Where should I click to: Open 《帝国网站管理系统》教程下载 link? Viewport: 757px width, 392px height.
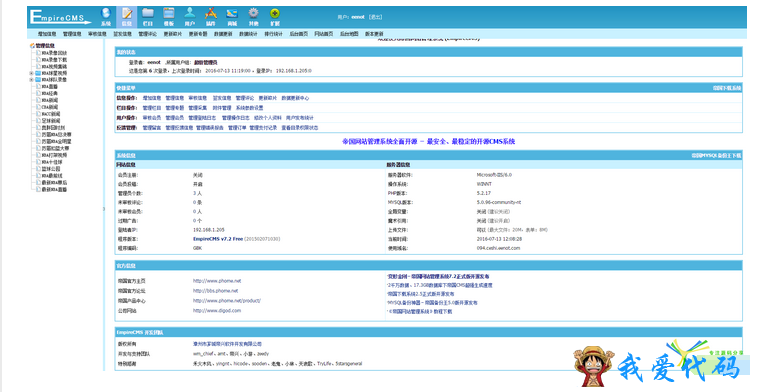(x=420, y=311)
